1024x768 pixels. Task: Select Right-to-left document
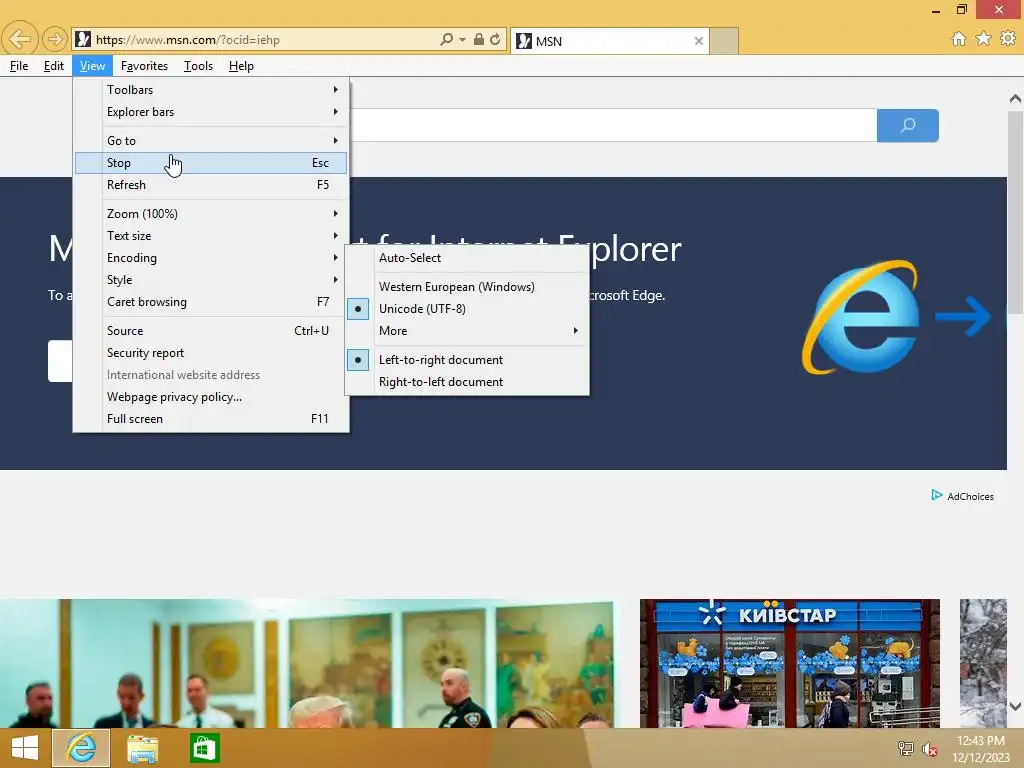(467, 382)
